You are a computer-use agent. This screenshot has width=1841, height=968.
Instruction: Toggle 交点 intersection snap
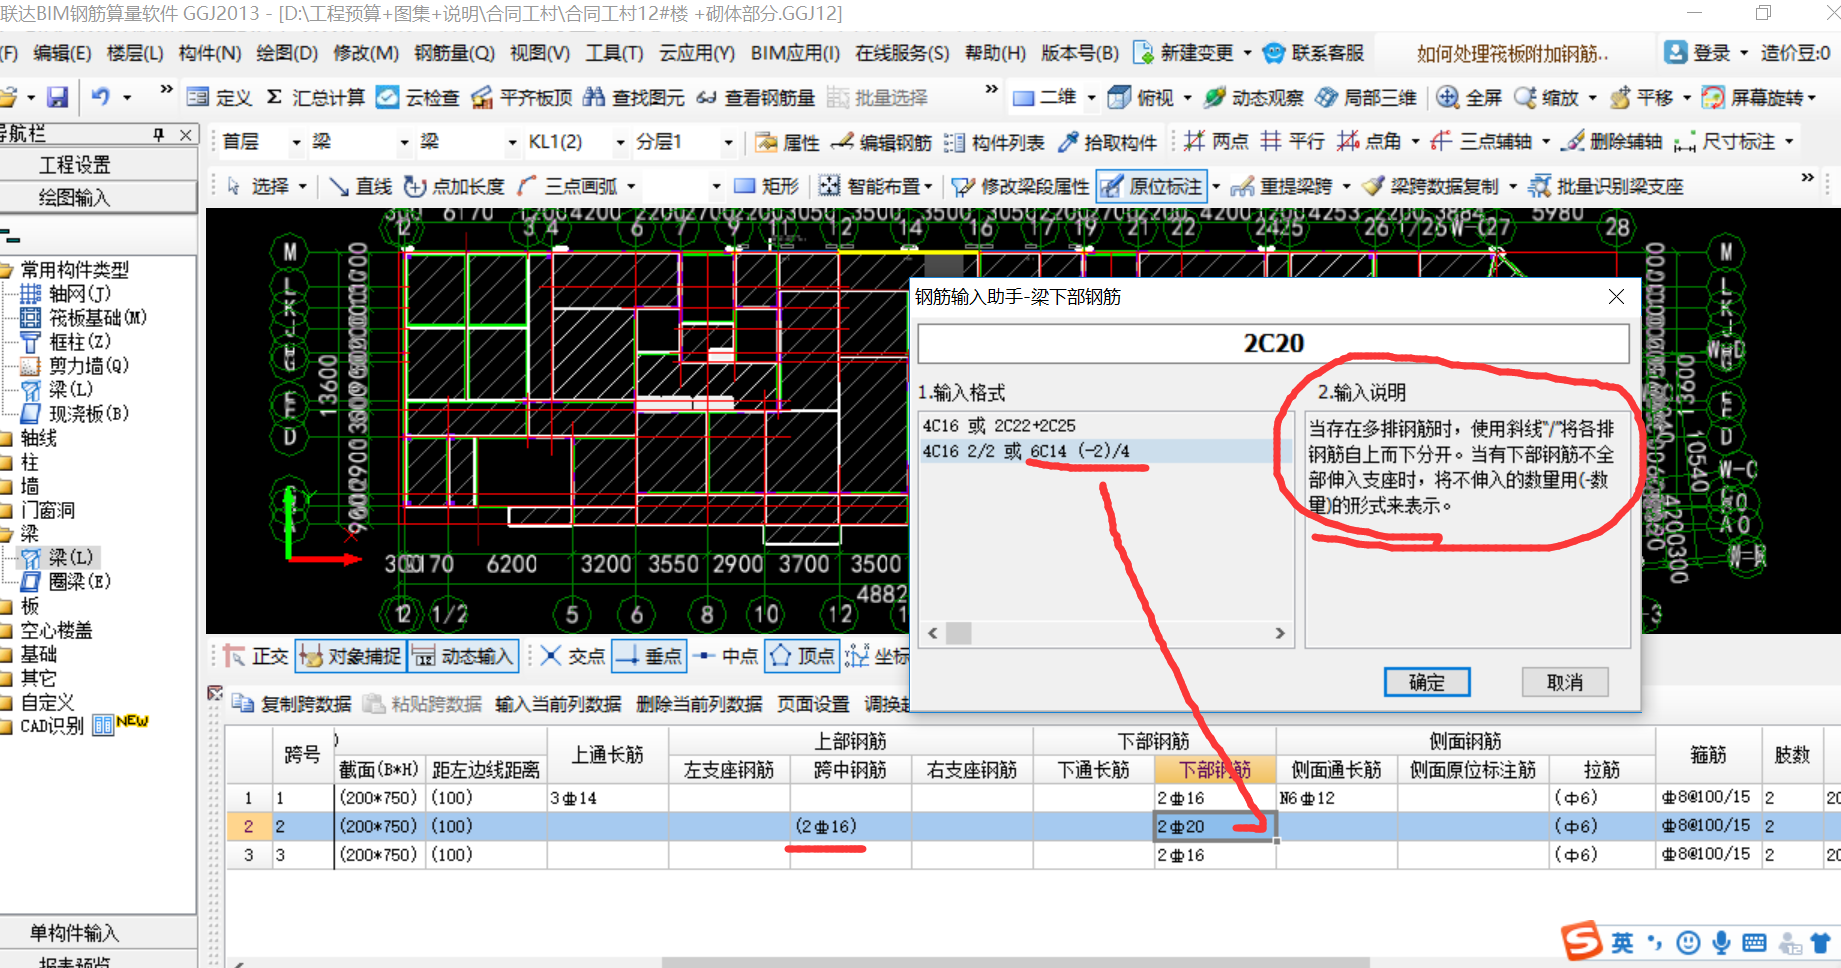tap(573, 656)
